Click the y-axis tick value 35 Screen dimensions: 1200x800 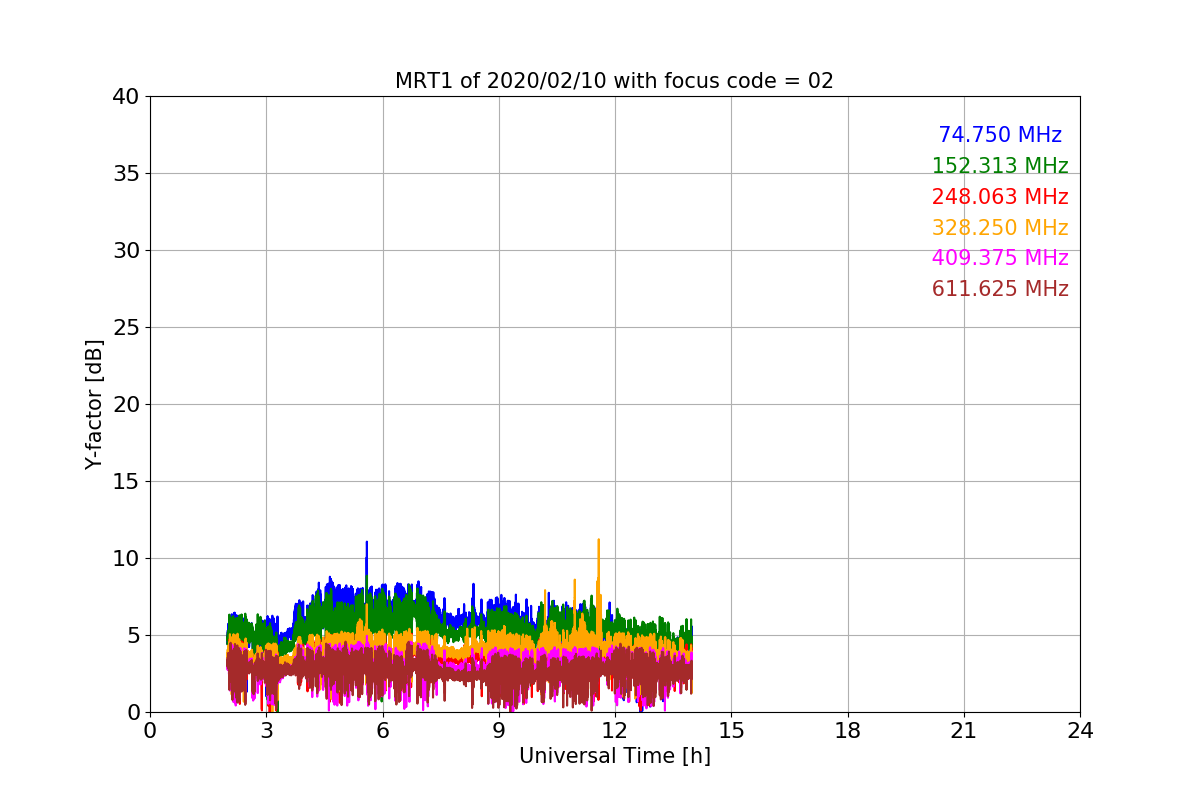click(x=126, y=174)
